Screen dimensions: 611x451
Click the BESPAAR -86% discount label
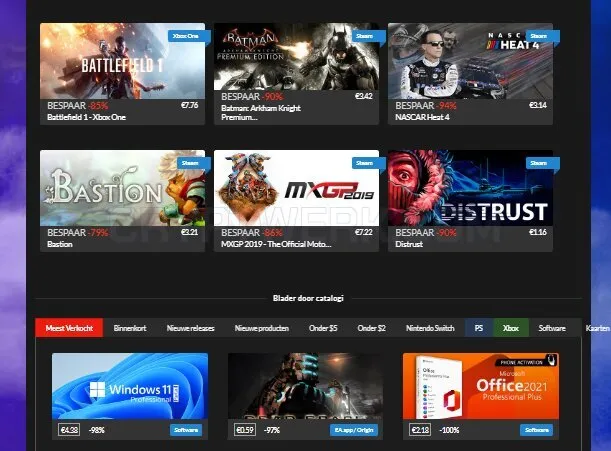click(252, 233)
